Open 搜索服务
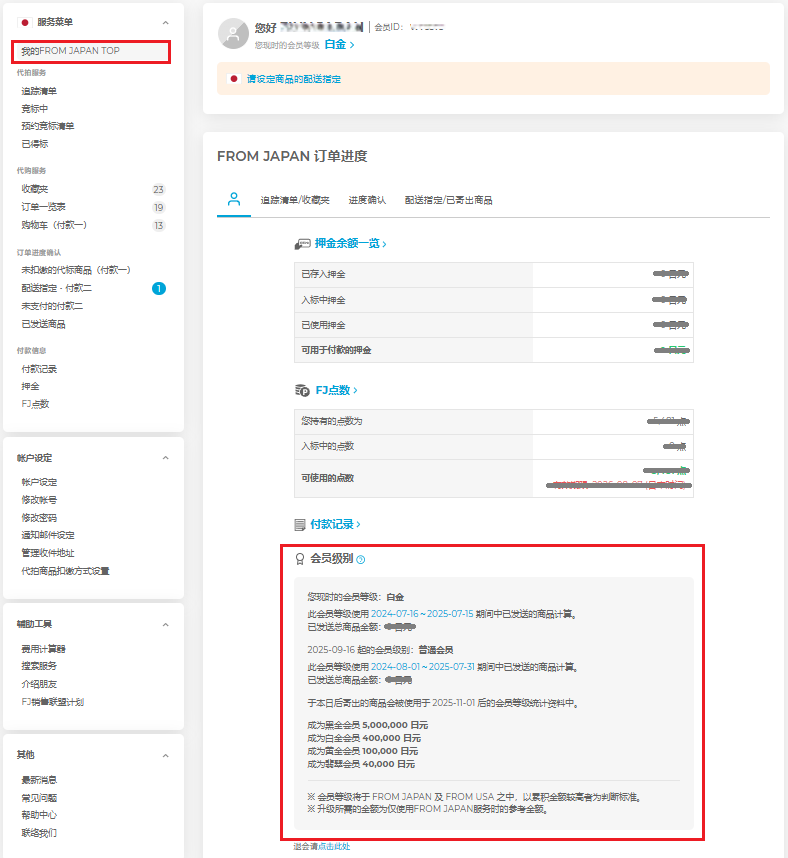788x858 pixels. coord(39,666)
